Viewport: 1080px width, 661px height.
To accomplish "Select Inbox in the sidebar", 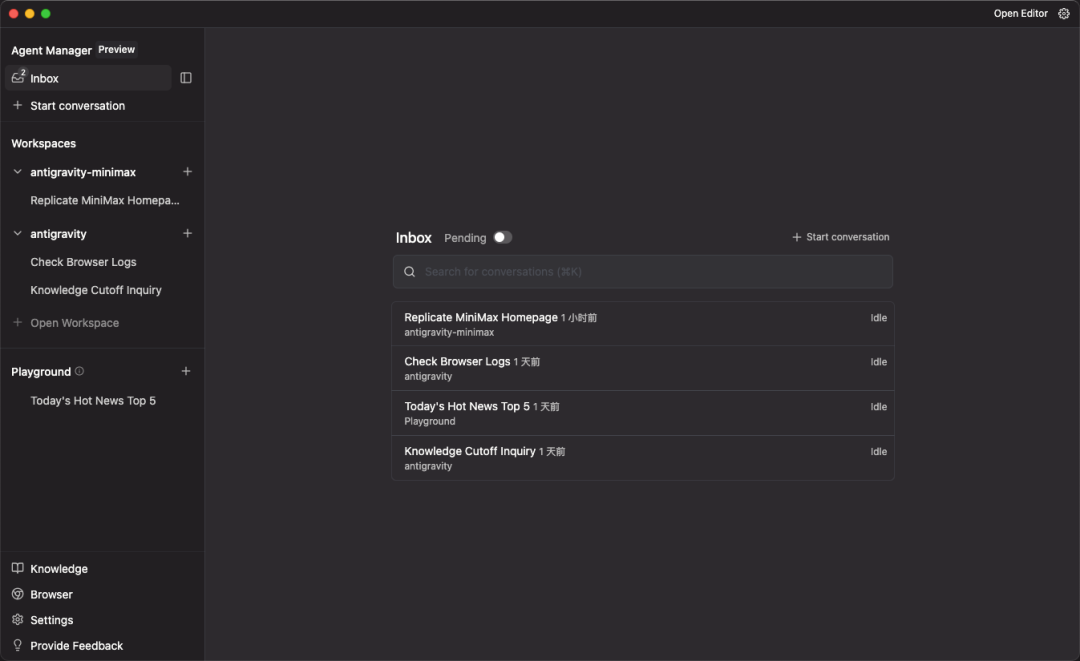I will pos(45,78).
